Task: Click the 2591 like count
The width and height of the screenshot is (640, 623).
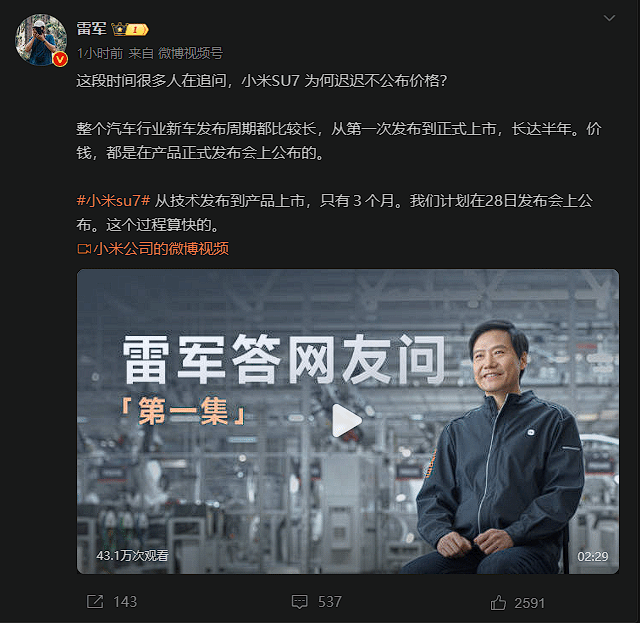Action: pyautogui.click(x=529, y=603)
